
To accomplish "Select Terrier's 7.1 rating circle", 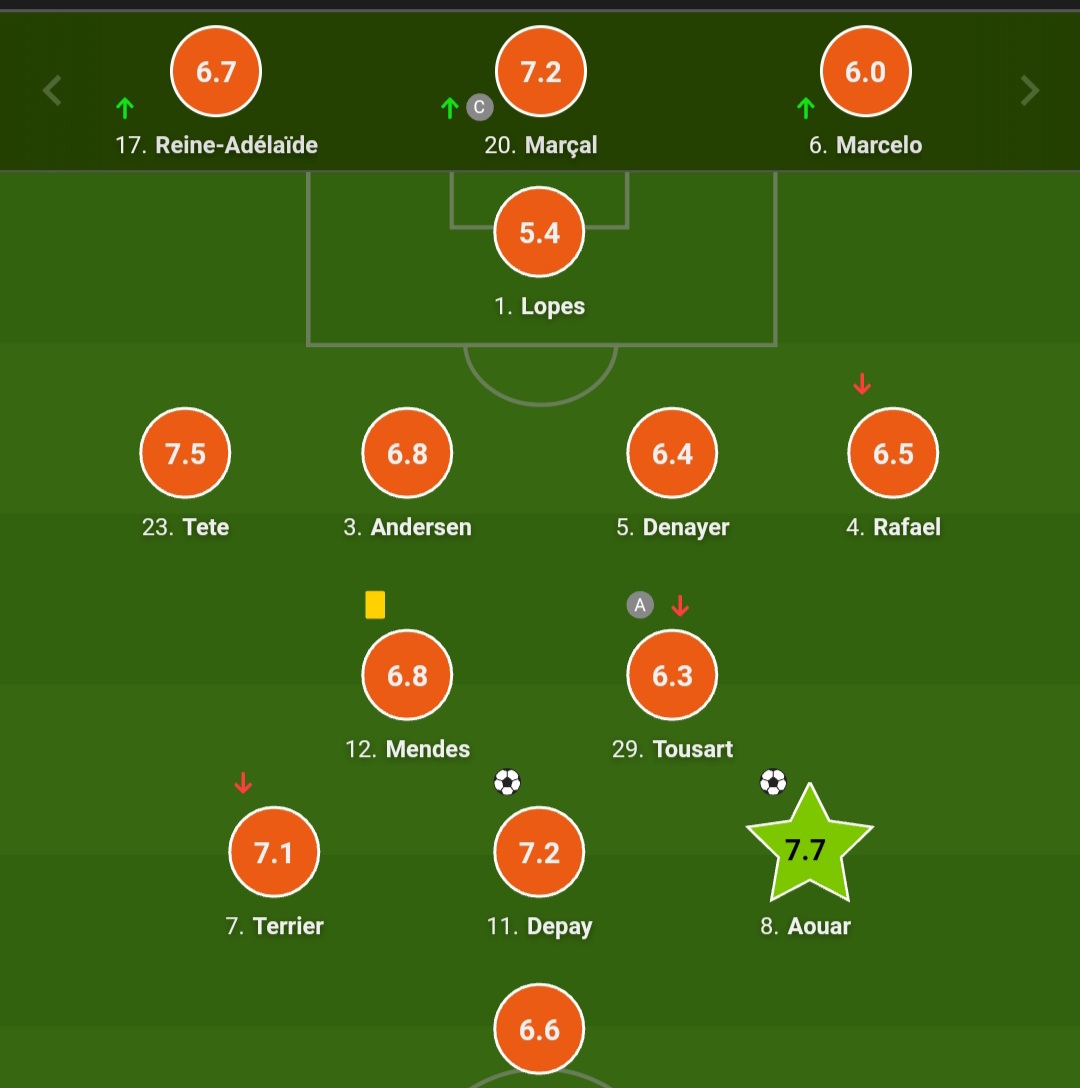I will click(274, 852).
